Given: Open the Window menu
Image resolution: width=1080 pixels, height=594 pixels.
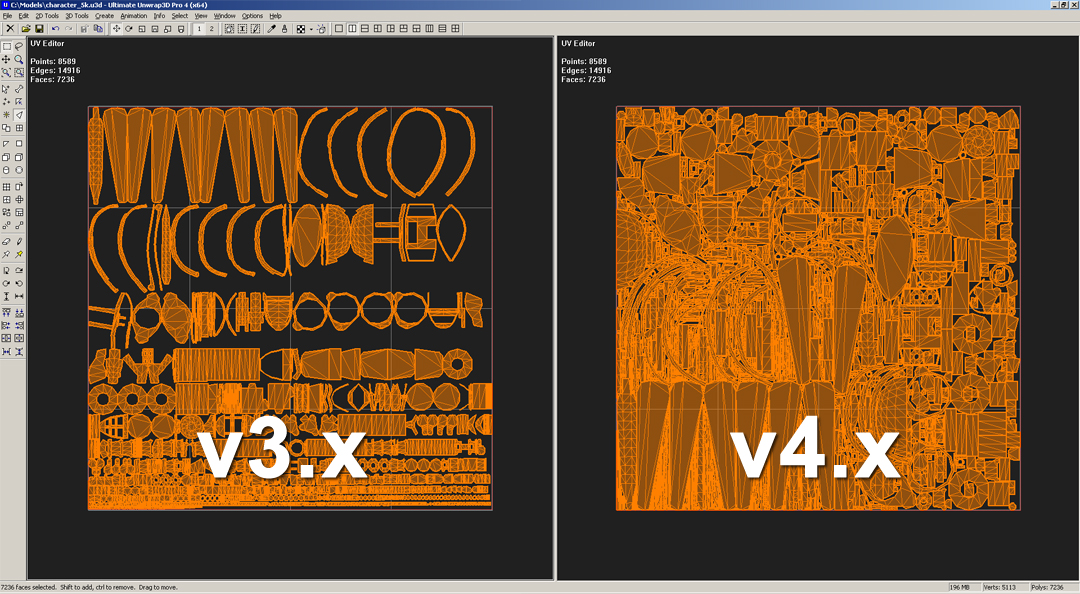Looking at the screenshot, I should coord(225,16).
